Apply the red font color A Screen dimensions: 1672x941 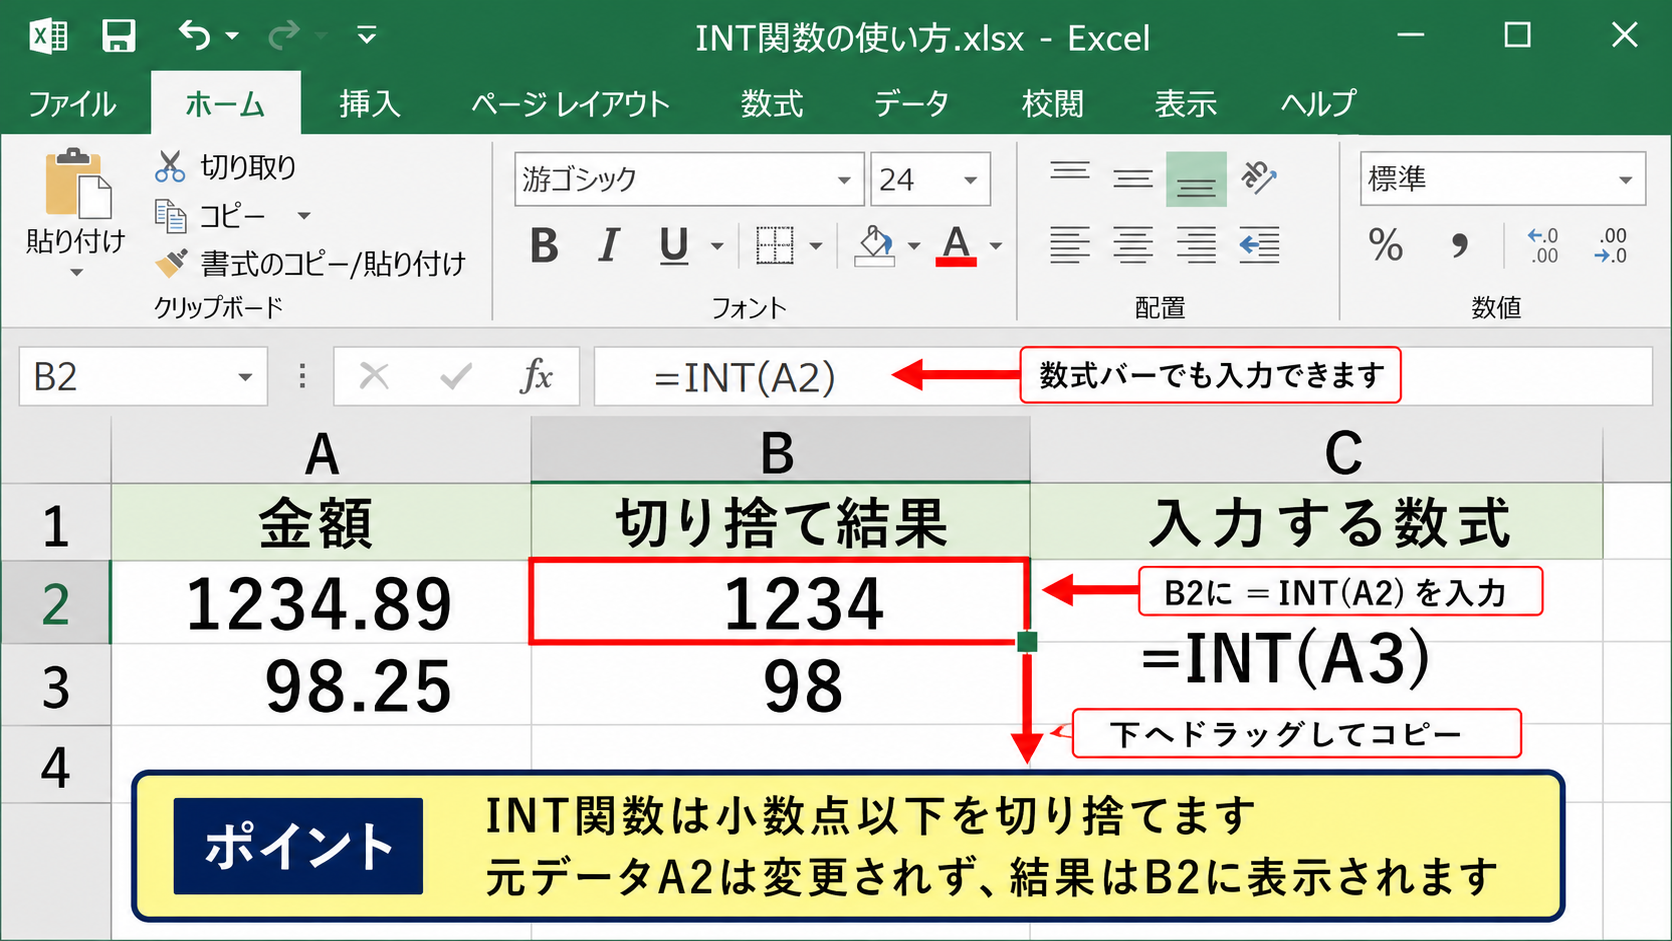point(956,245)
